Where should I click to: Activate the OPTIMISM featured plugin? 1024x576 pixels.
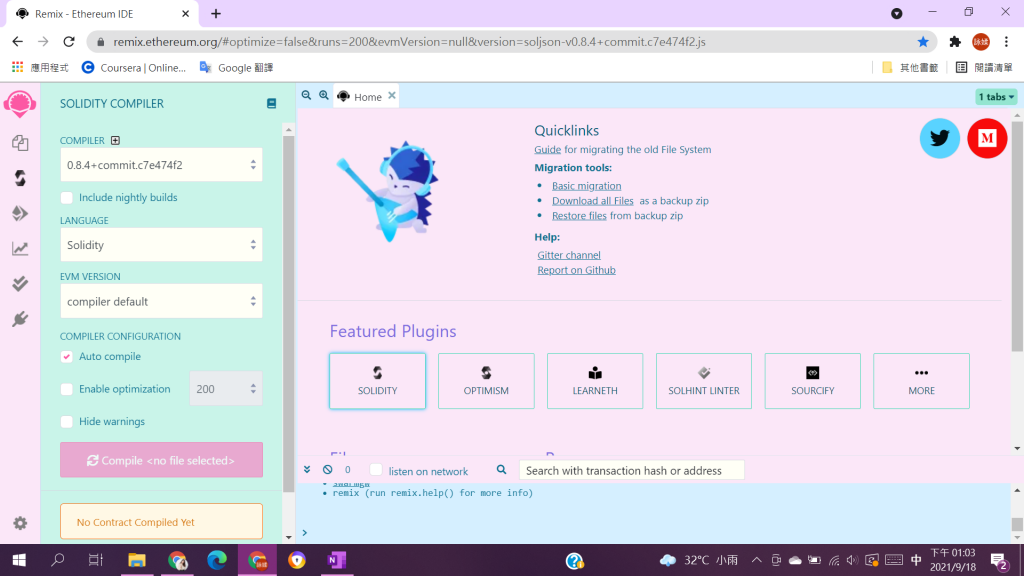tap(486, 381)
